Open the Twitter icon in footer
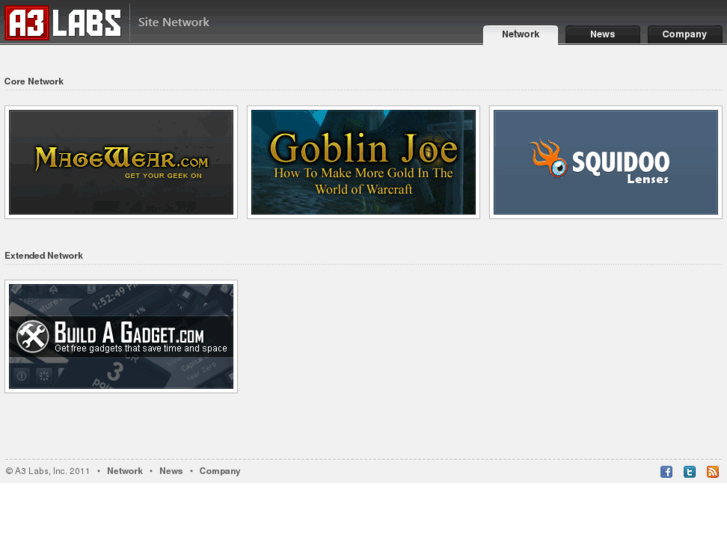 pos(689,472)
